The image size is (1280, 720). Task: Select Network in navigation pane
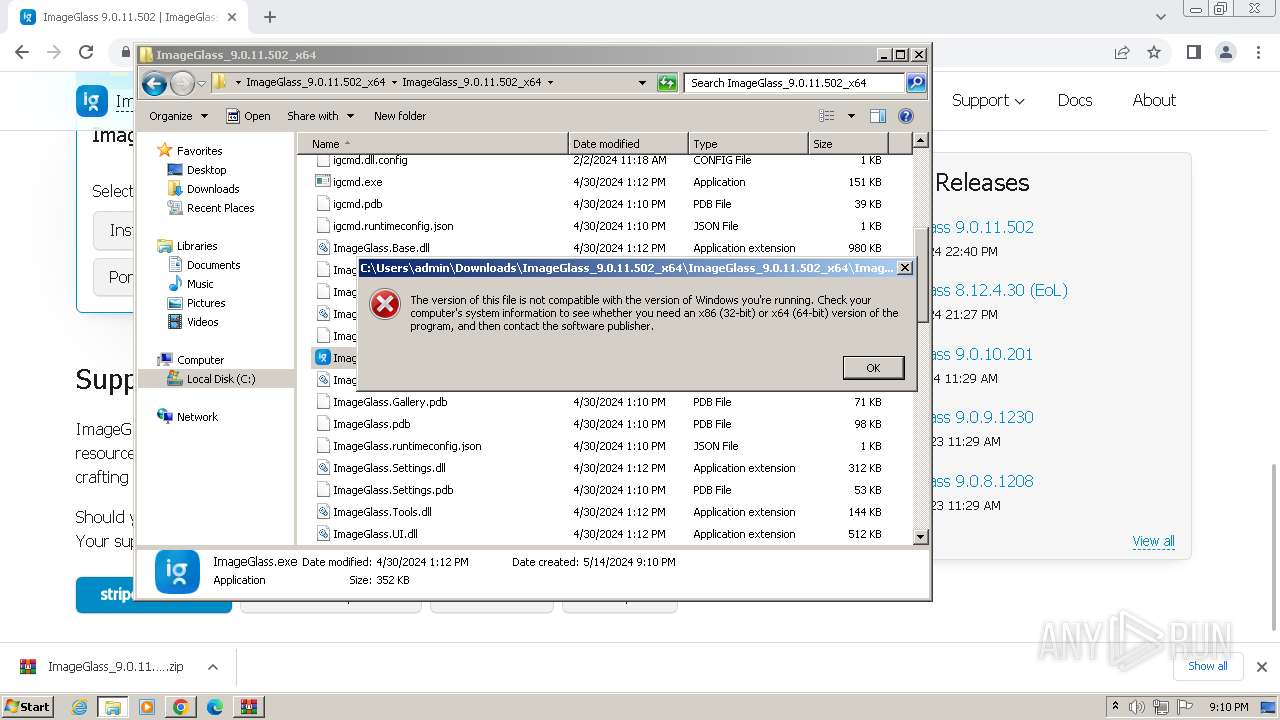[x=197, y=417]
